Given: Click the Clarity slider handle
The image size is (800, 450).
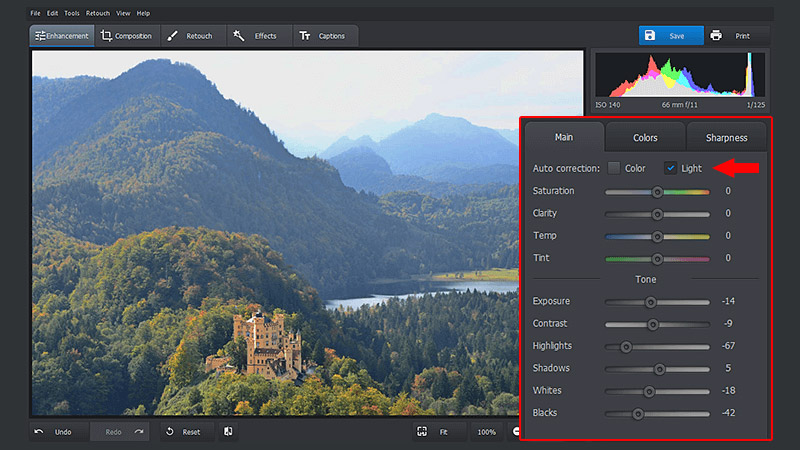Looking at the screenshot, I should click(x=657, y=214).
